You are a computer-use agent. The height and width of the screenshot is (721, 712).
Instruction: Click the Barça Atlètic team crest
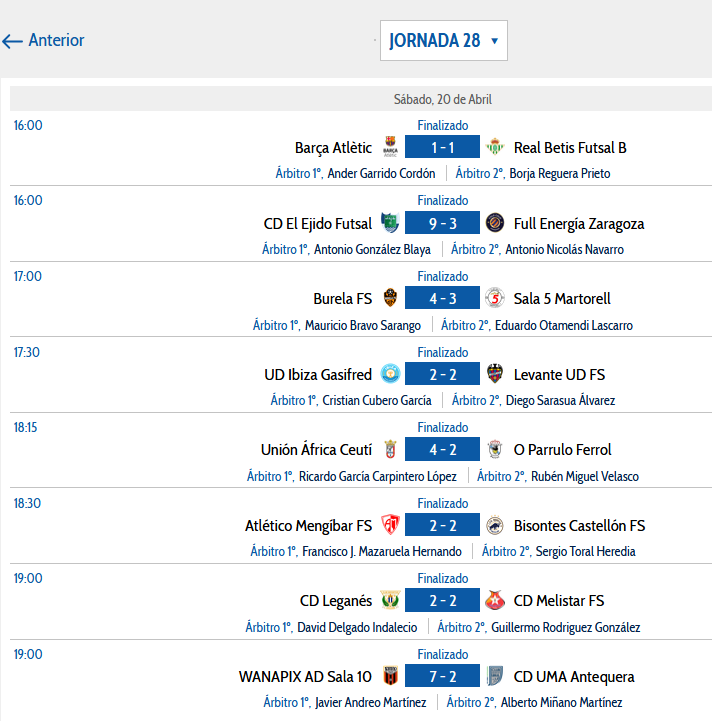tap(390, 147)
